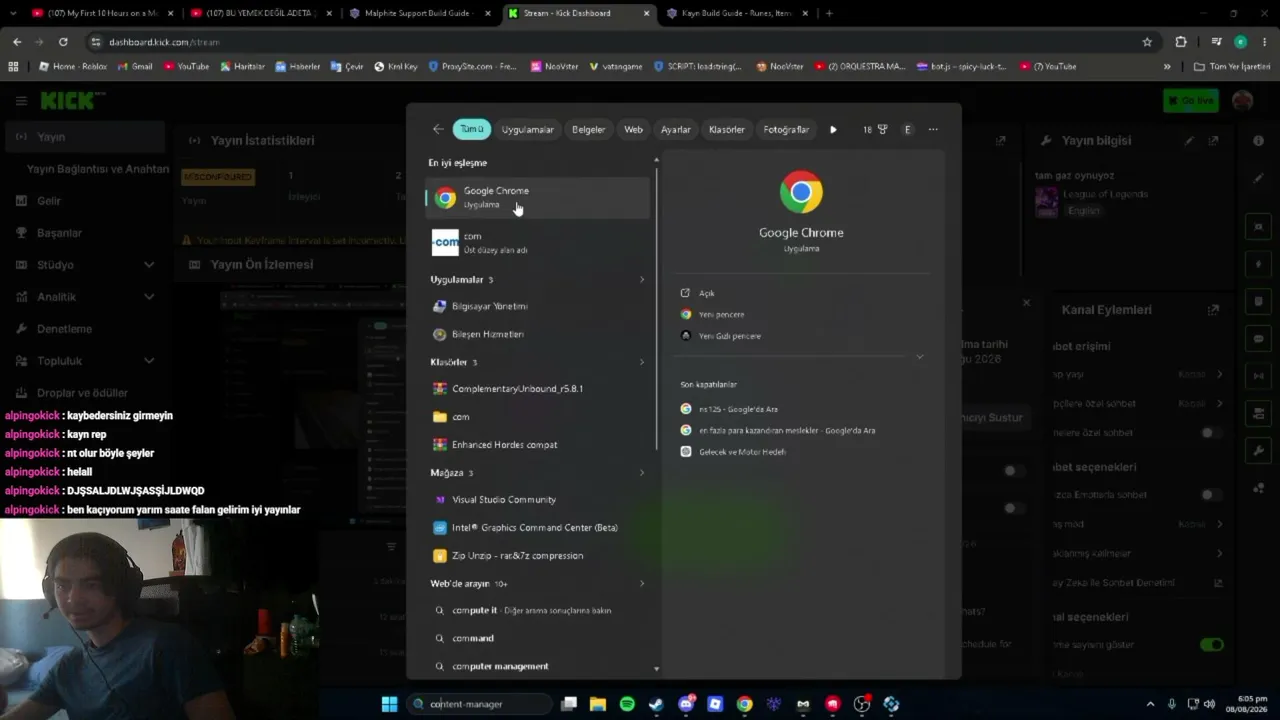Open Discord from the taskbar
The image size is (1280, 720).
coord(686,704)
